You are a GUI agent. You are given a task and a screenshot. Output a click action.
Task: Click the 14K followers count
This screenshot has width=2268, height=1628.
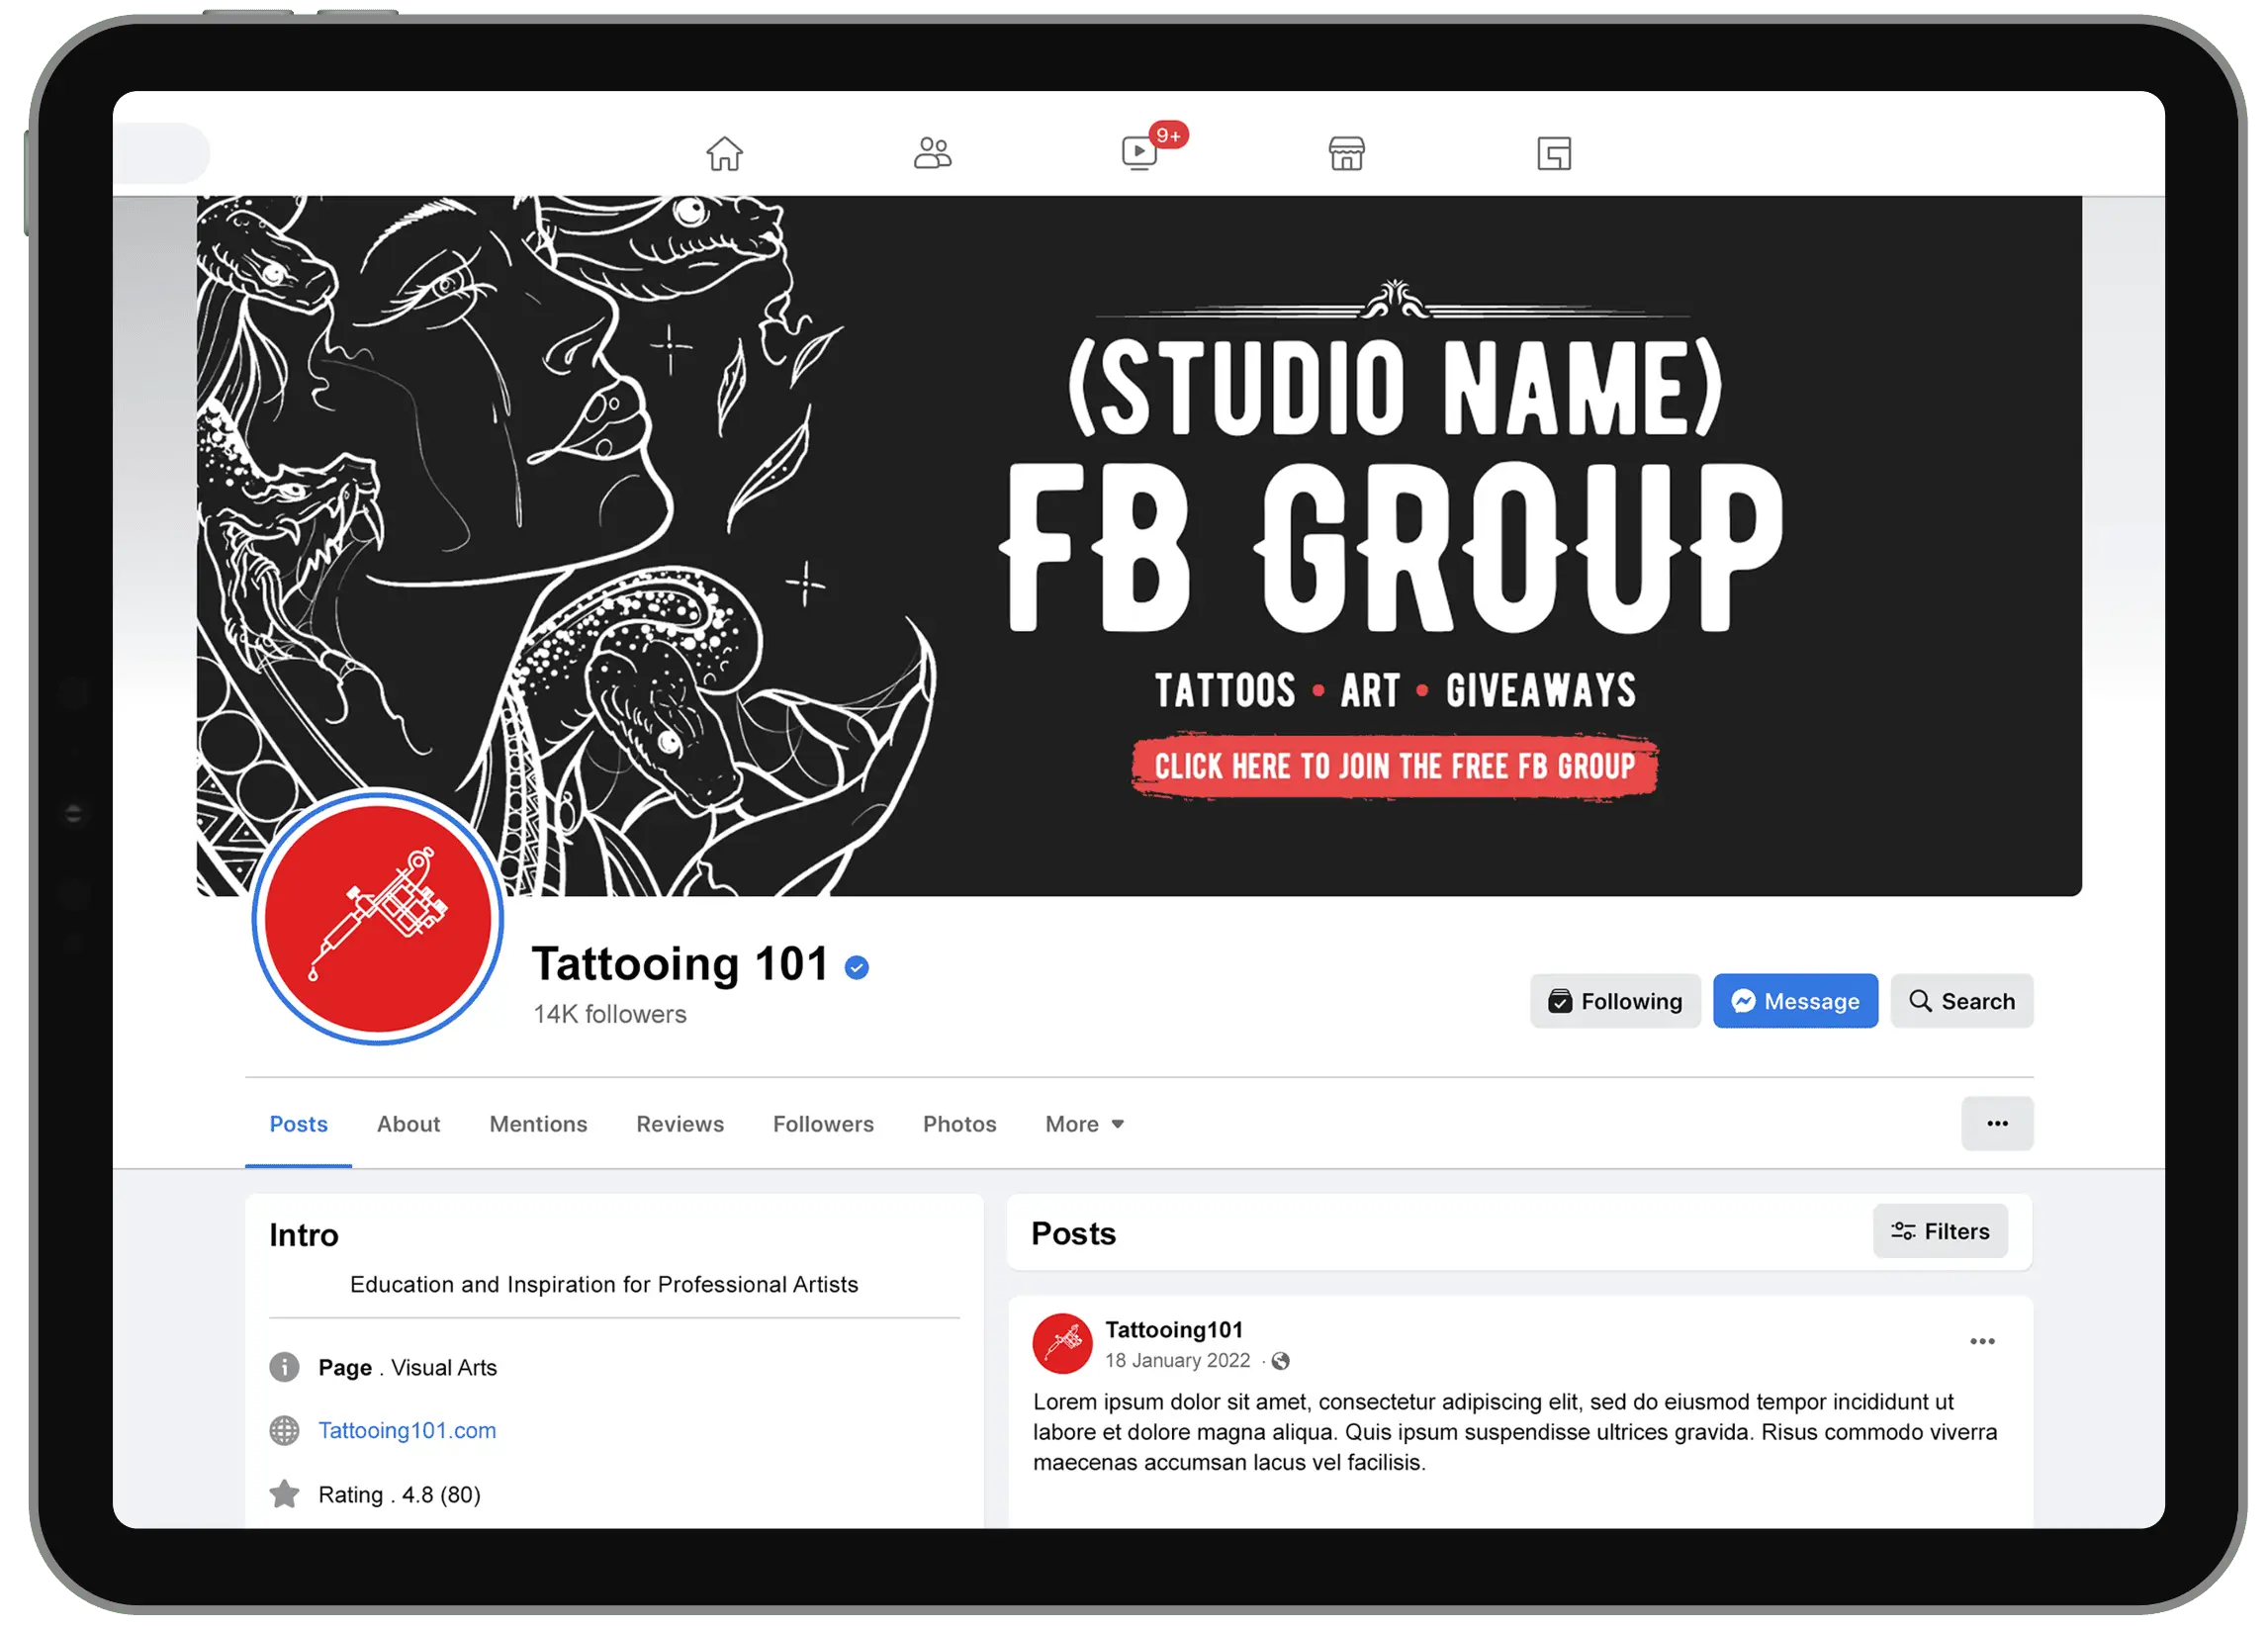coord(610,1015)
